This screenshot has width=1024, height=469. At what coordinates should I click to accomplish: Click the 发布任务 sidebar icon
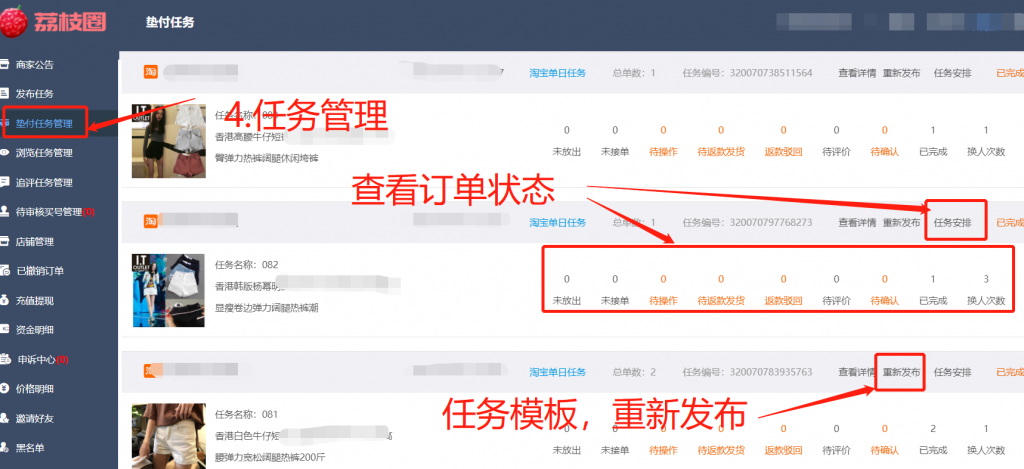pos(4,94)
